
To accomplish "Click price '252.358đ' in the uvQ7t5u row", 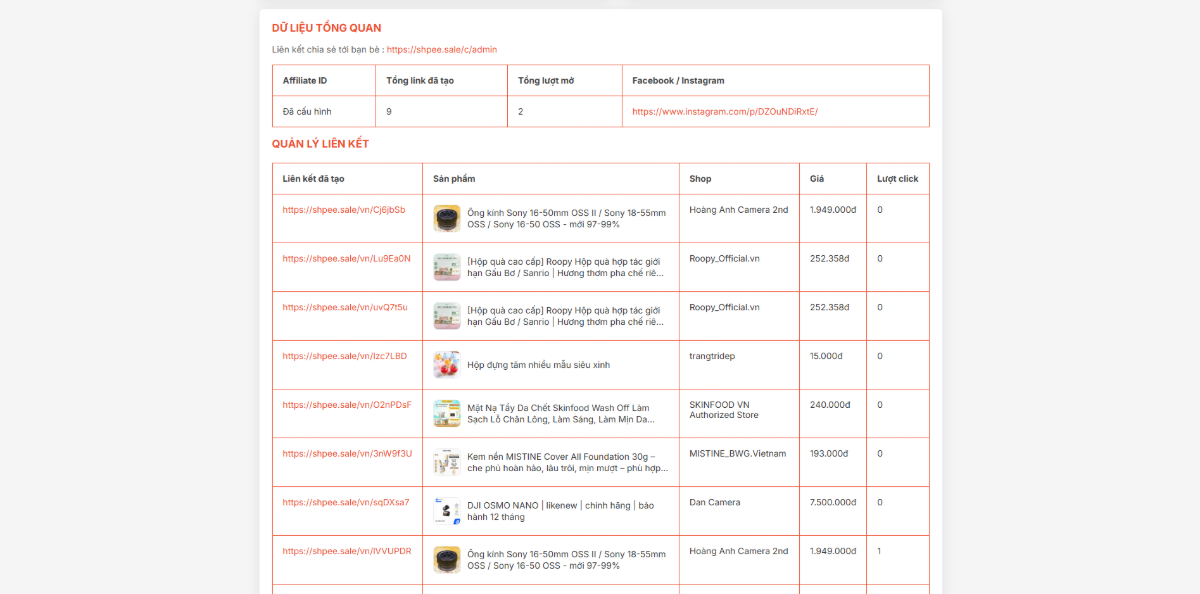I will [829, 308].
